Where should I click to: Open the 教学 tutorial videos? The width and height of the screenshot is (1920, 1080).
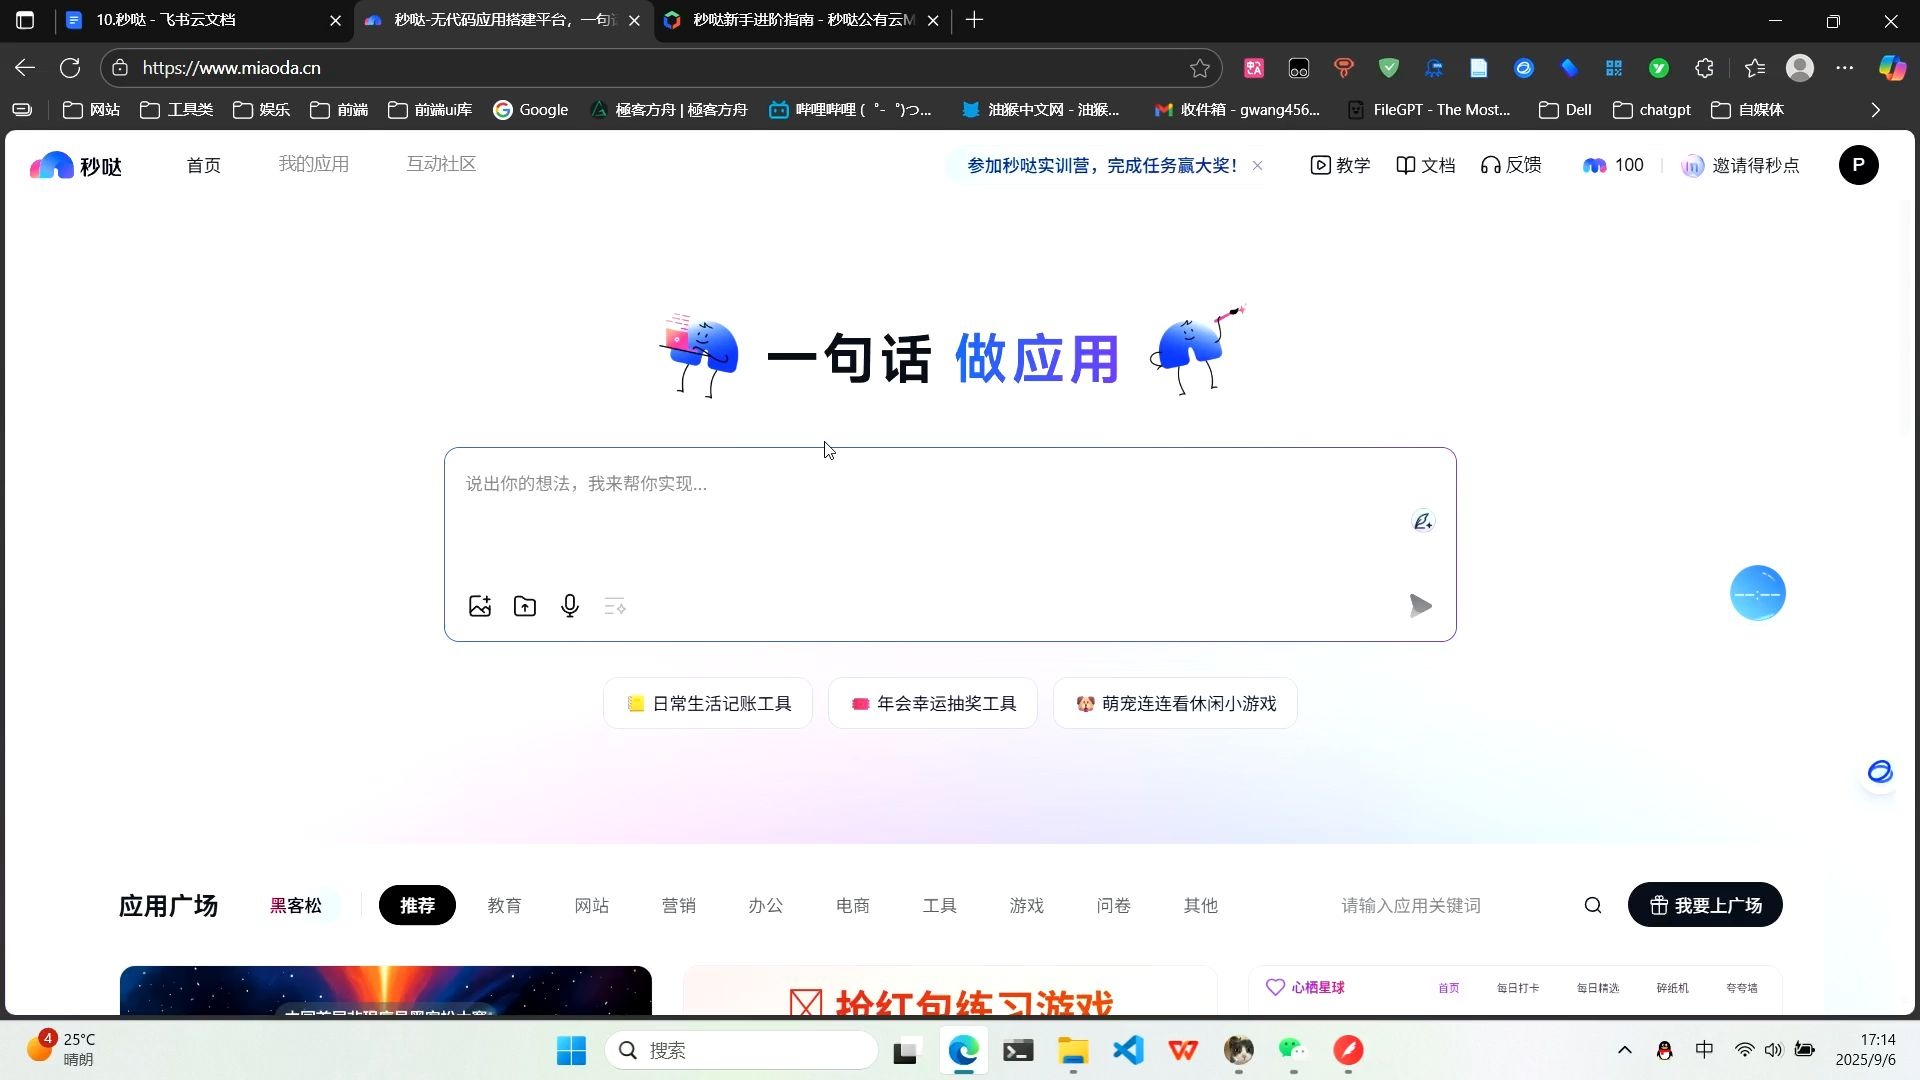[x=1340, y=165]
